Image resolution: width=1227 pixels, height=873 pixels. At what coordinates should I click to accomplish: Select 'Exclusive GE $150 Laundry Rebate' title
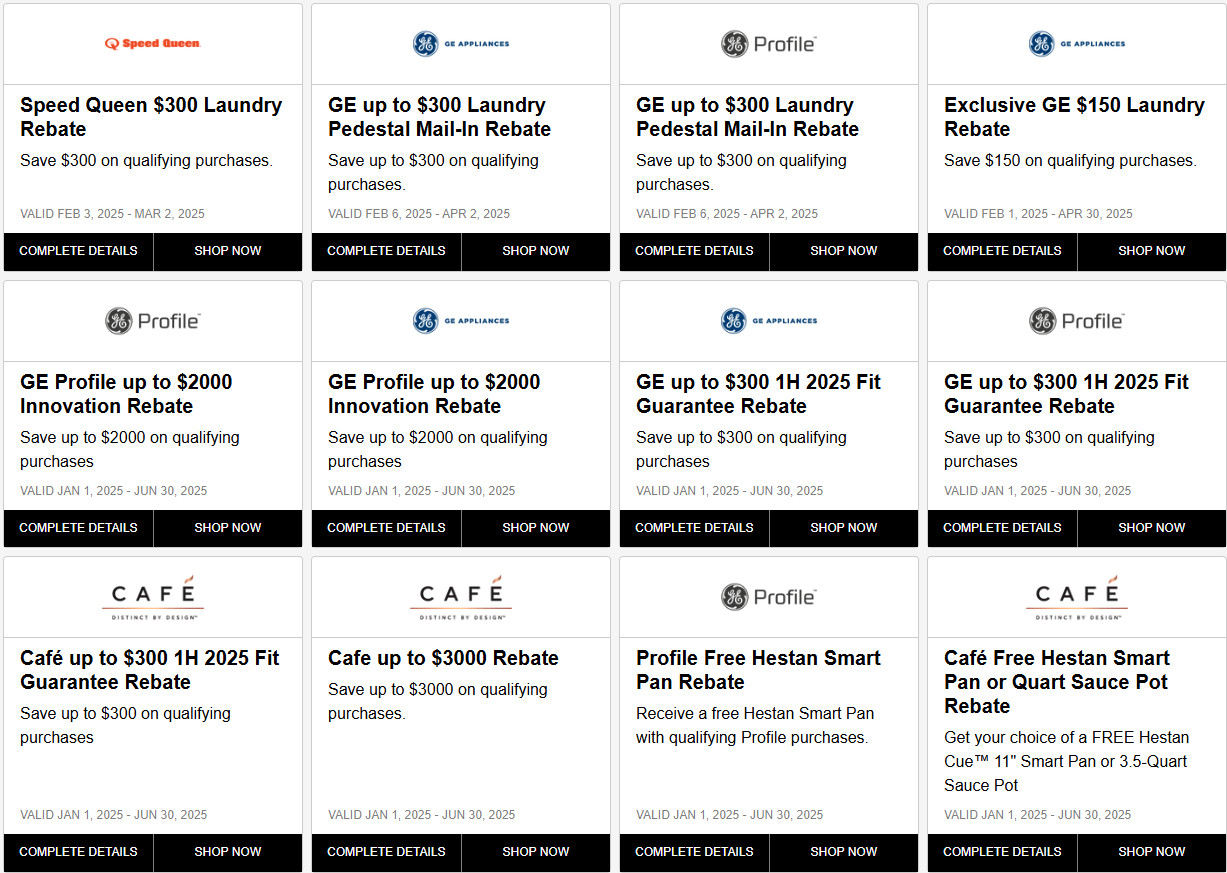coord(1074,117)
